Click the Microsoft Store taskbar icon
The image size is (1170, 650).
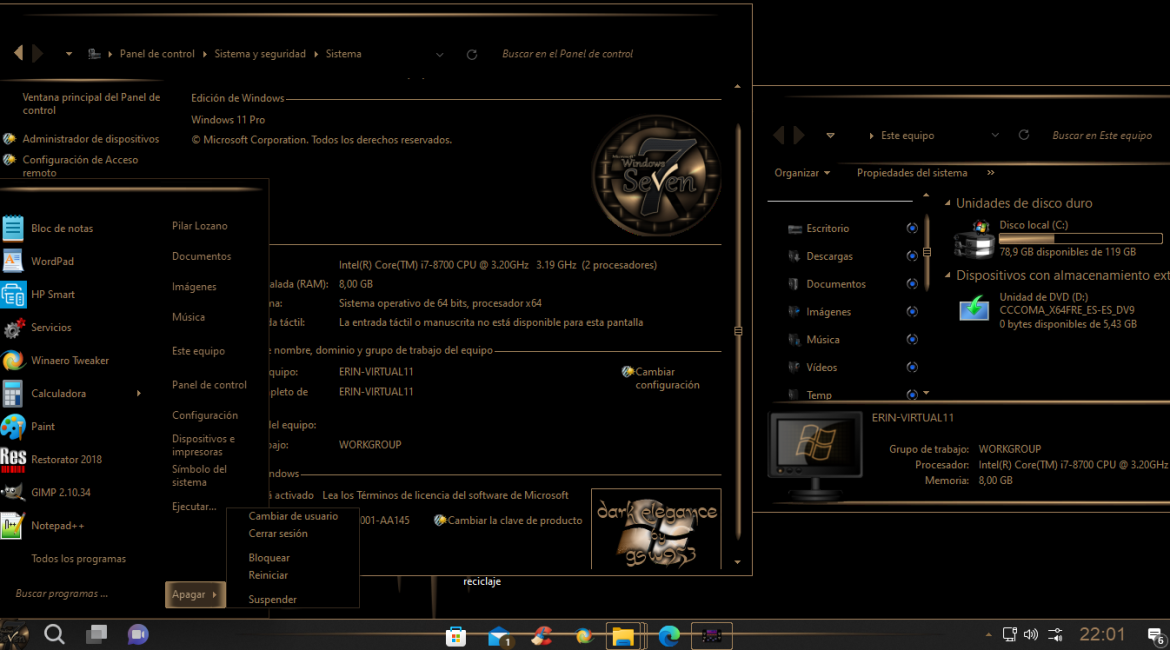point(456,636)
